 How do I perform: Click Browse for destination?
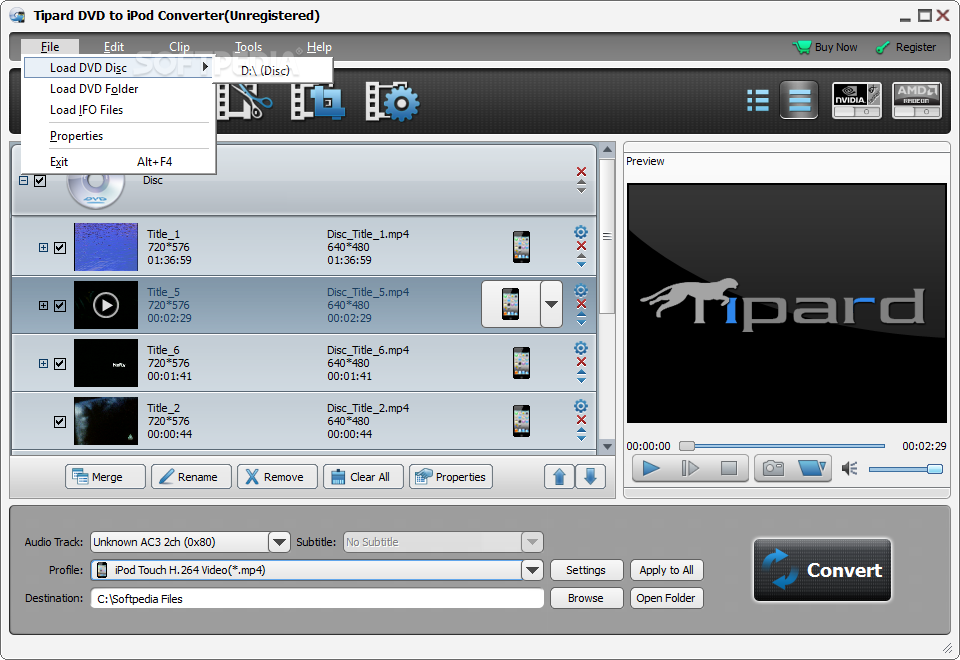[586, 598]
